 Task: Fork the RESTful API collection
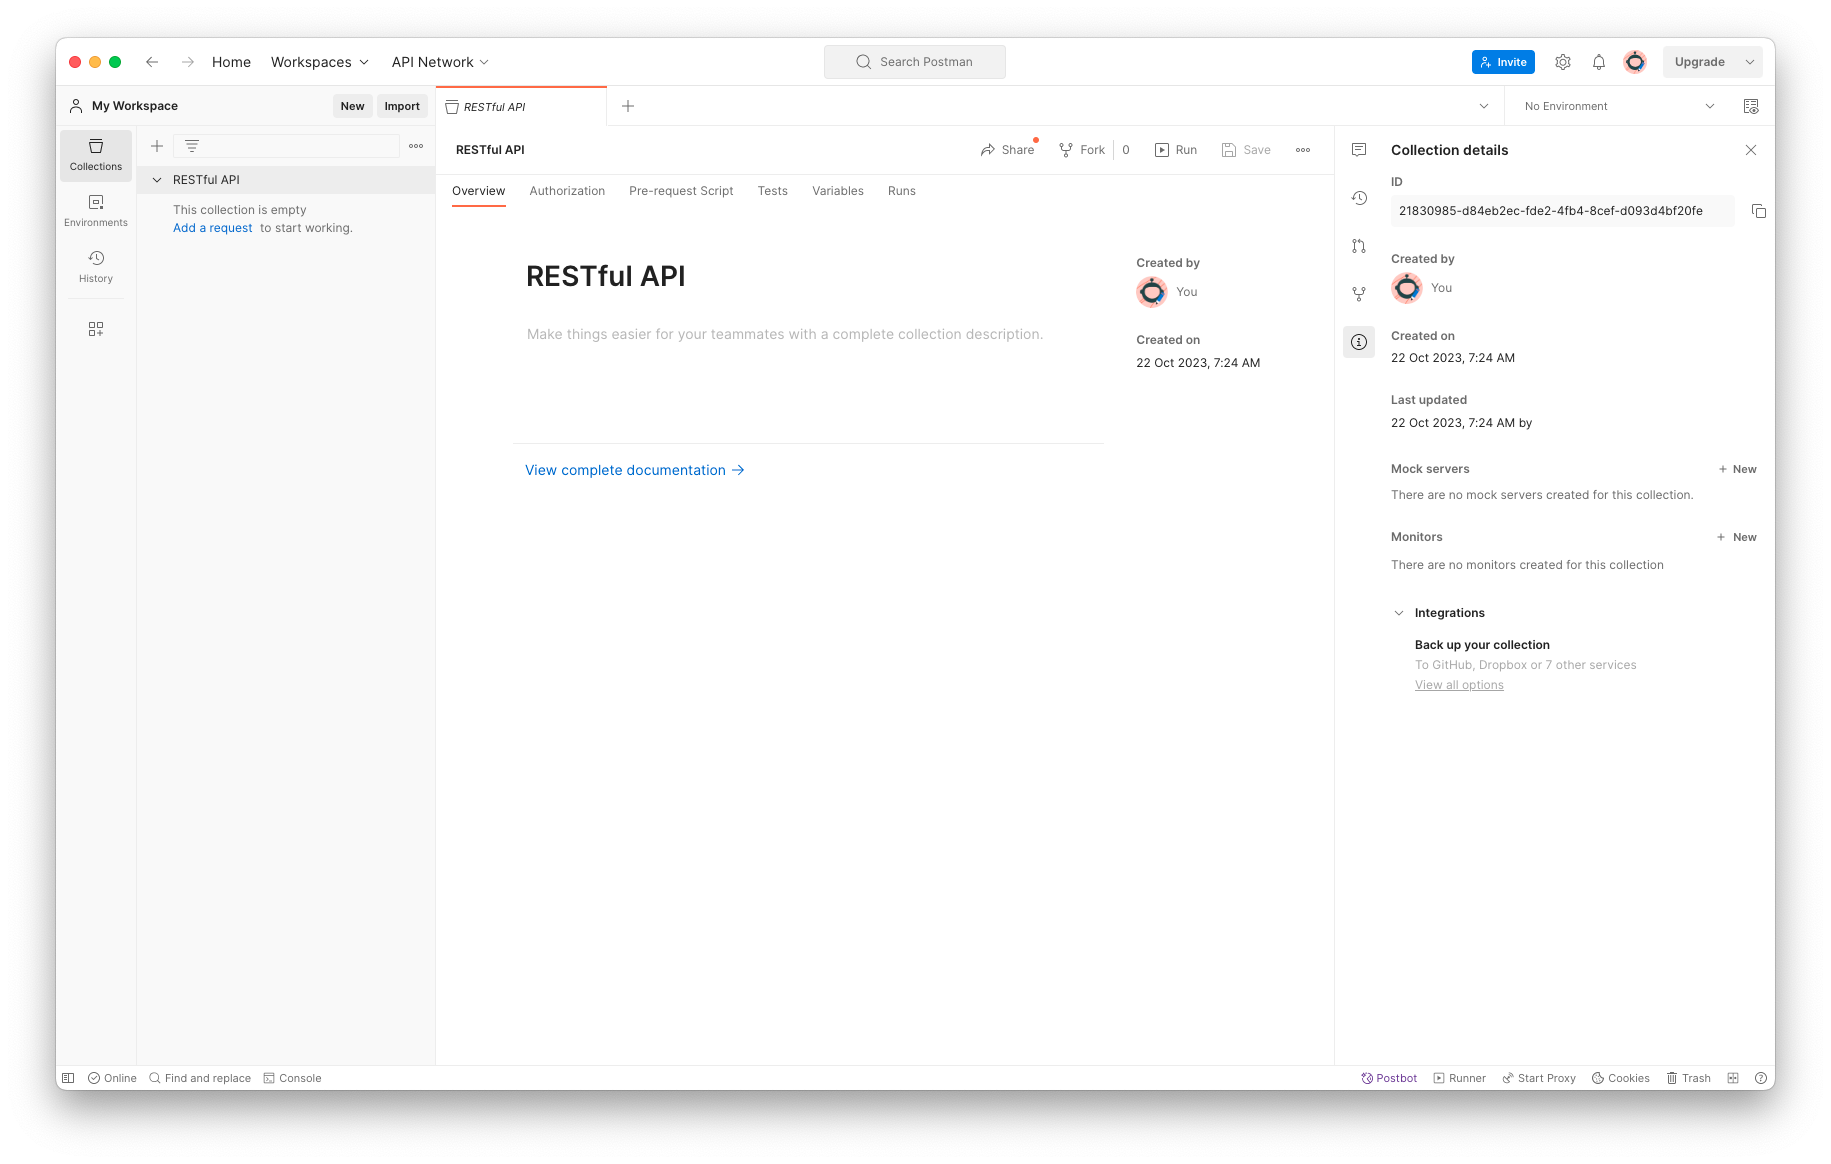pyautogui.click(x=1082, y=150)
